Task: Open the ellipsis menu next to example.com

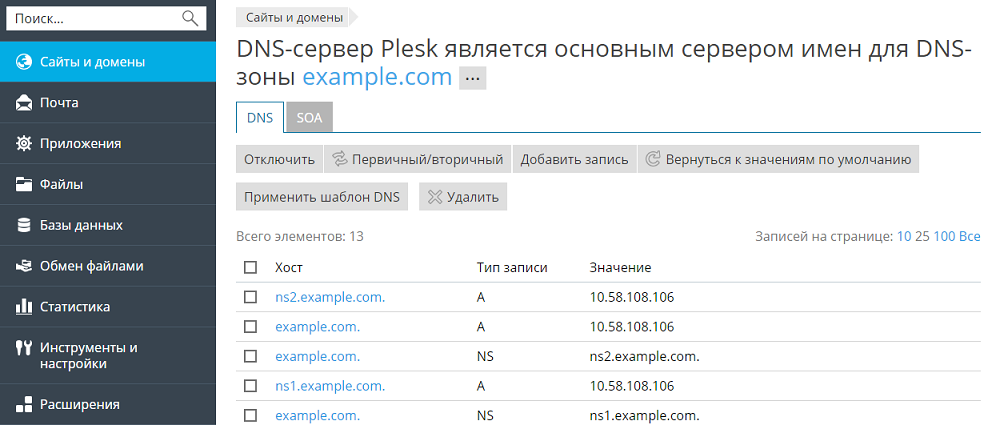Action: 472,79
